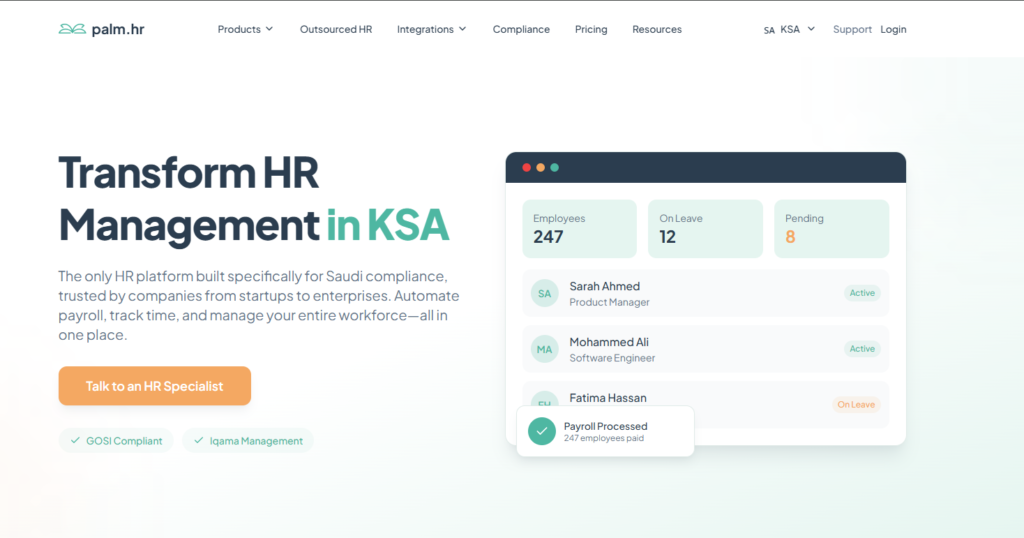The image size is (1024, 538).
Task: Expand the Products dropdown menu
Action: tap(245, 29)
